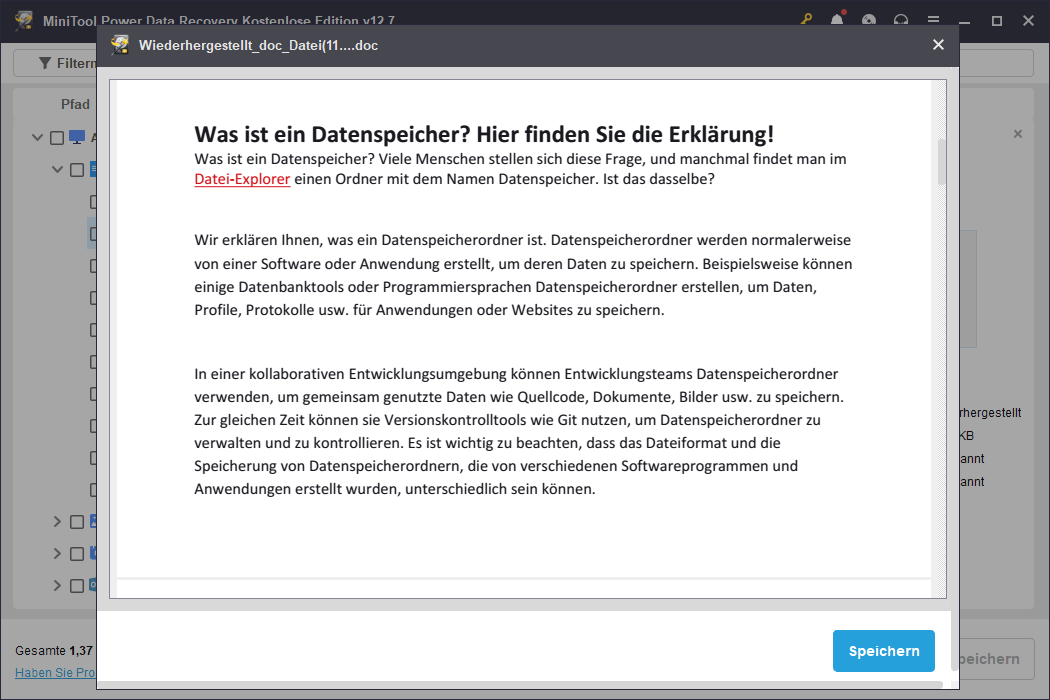Viewport: 1050px width, 700px height.
Task: Expand the bottom folder node in the sidebar
Action: coord(57,584)
